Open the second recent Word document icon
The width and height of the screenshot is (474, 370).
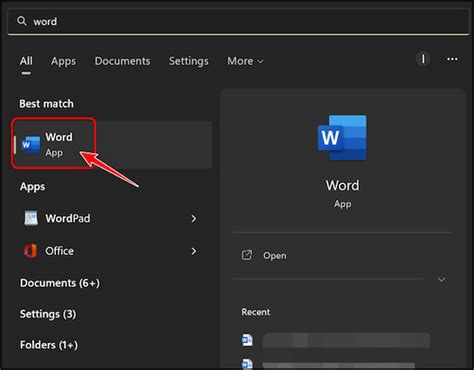pyautogui.click(x=247, y=364)
